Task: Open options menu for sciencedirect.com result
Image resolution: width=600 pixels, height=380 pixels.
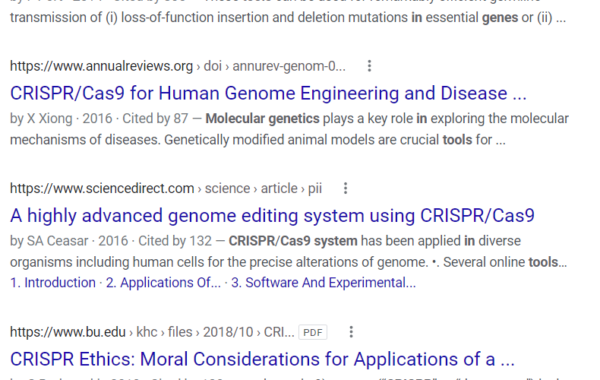Action: tap(346, 188)
